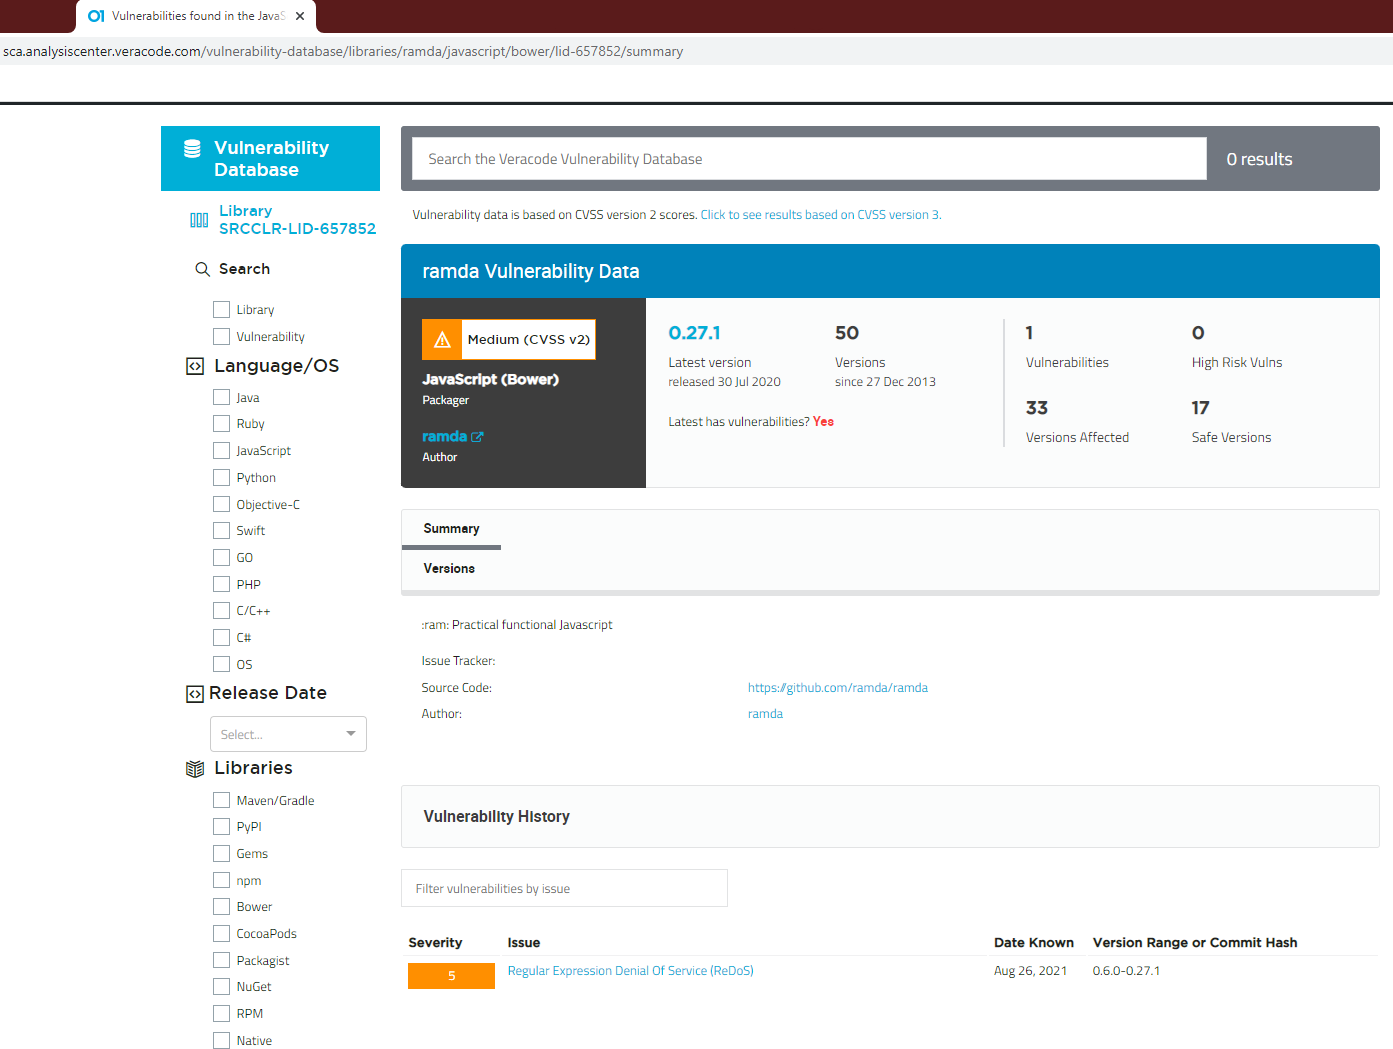This screenshot has width=1393, height=1049.
Task: Click the Library books icon beside SRCCLR-LID-657852
Action: pyautogui.click(x=199, y=220)
